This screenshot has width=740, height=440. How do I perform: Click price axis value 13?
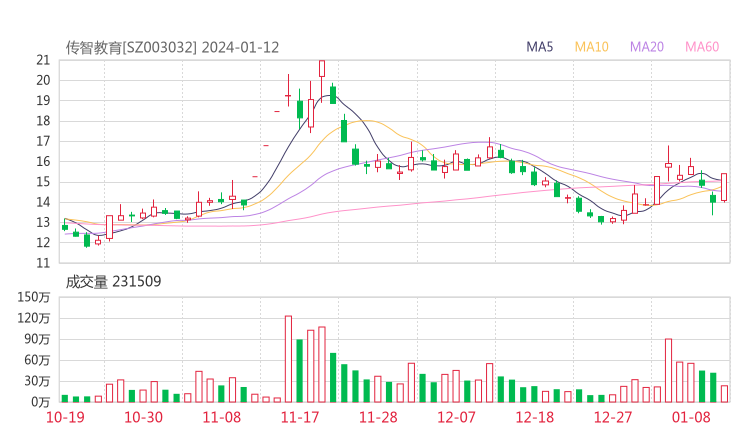point(43,222)
